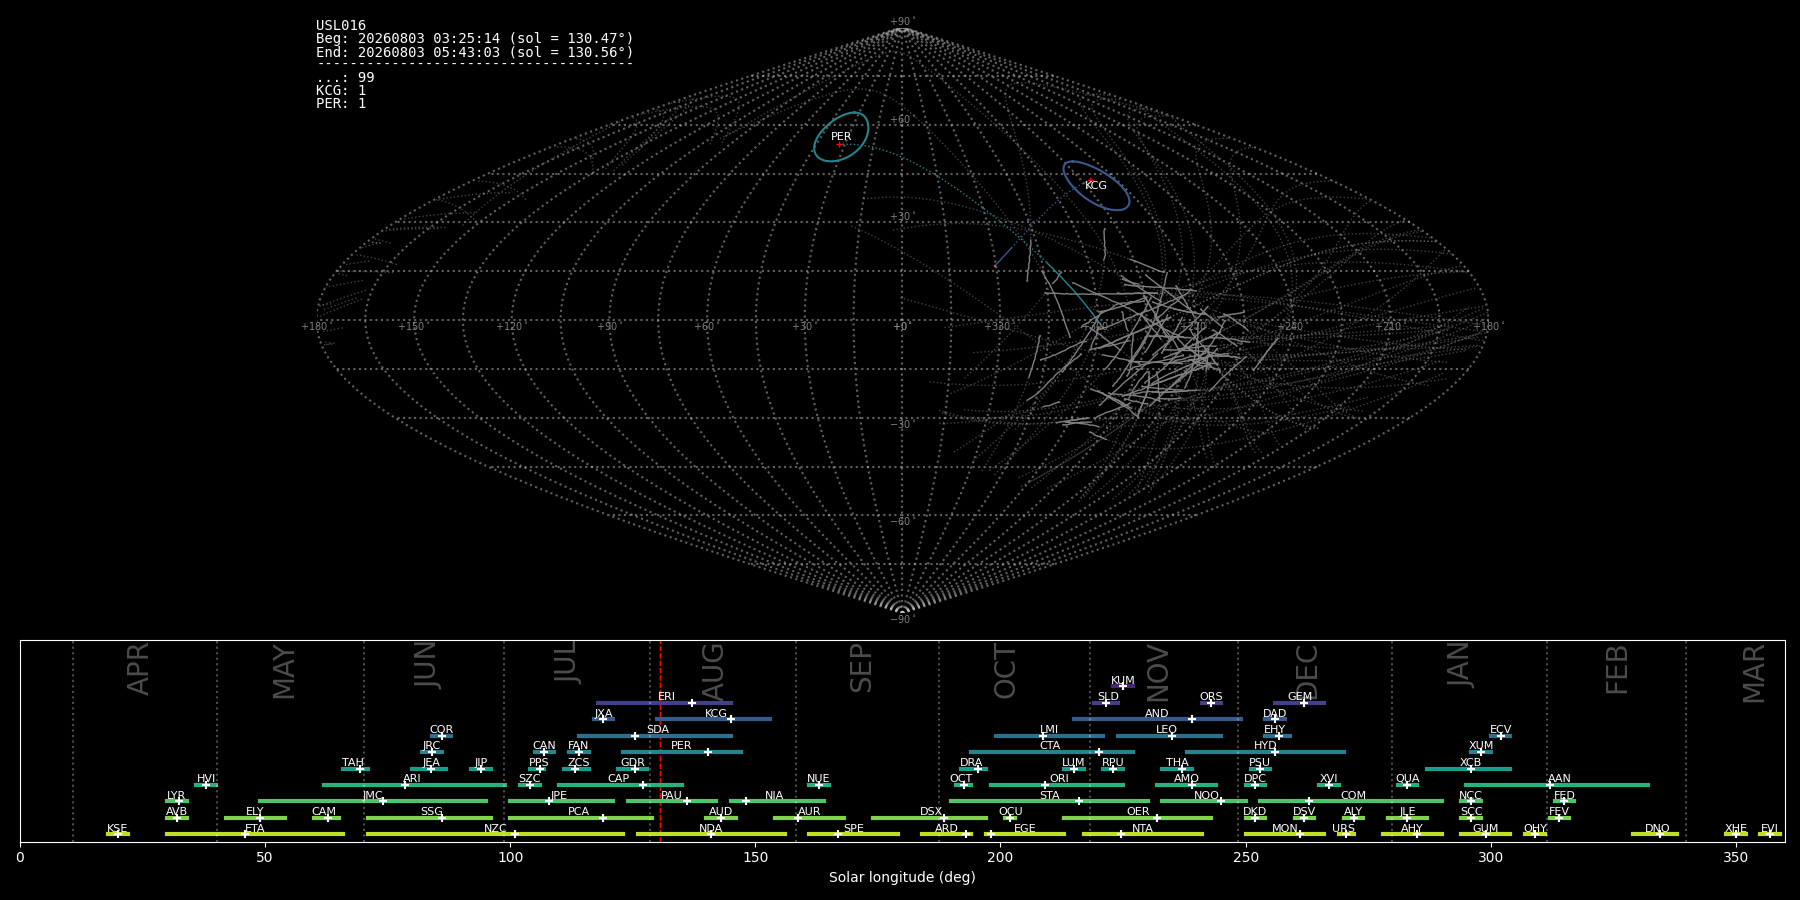
Task: Click the QUA shower label in timeline
Action: (x=1407, y=779)
